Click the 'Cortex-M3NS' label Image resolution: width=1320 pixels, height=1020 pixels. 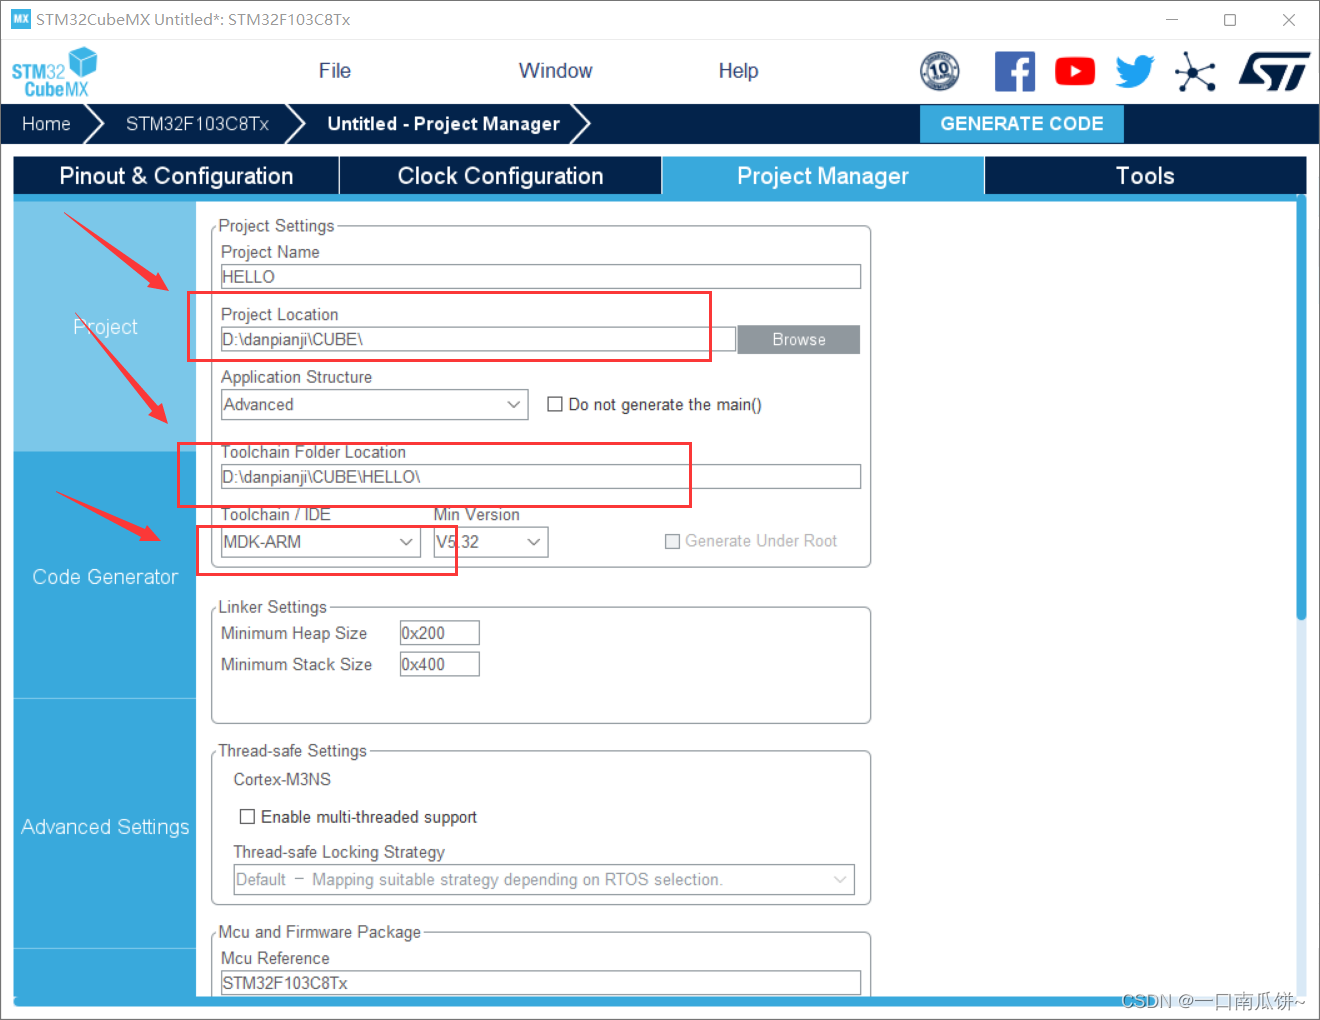282,779
